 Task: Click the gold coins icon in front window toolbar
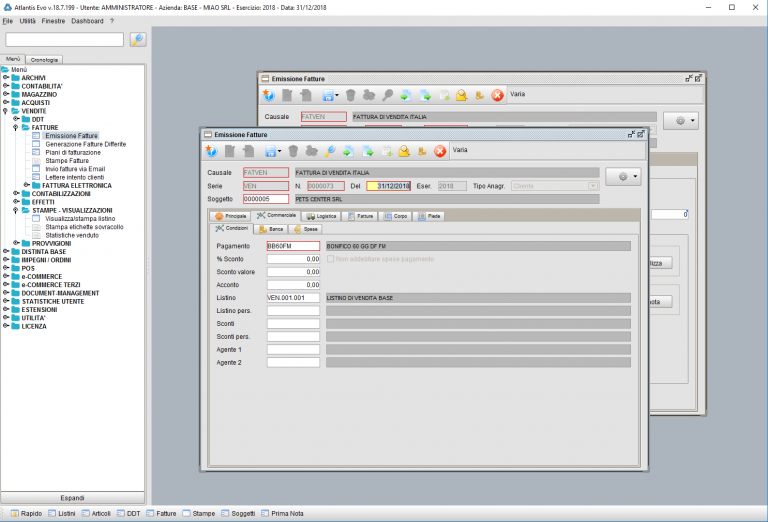[x=422, y=151]
